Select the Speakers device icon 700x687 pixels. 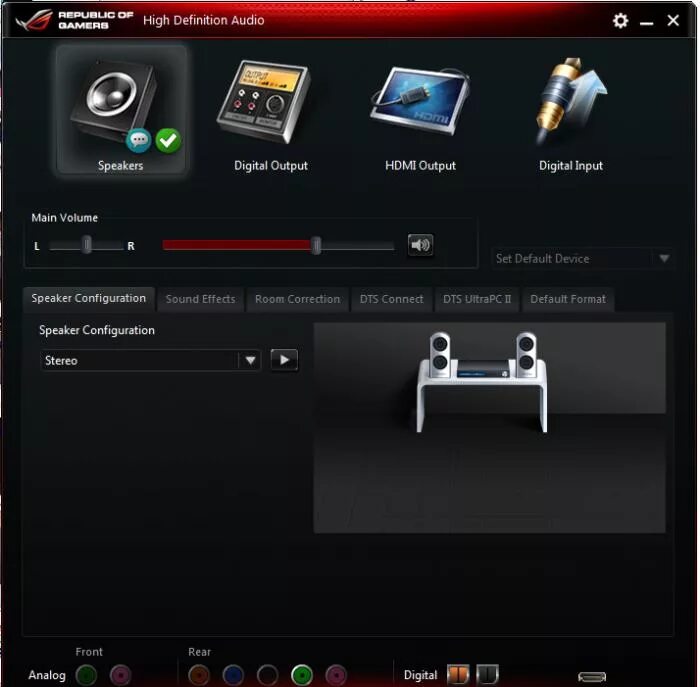(121, 109)
